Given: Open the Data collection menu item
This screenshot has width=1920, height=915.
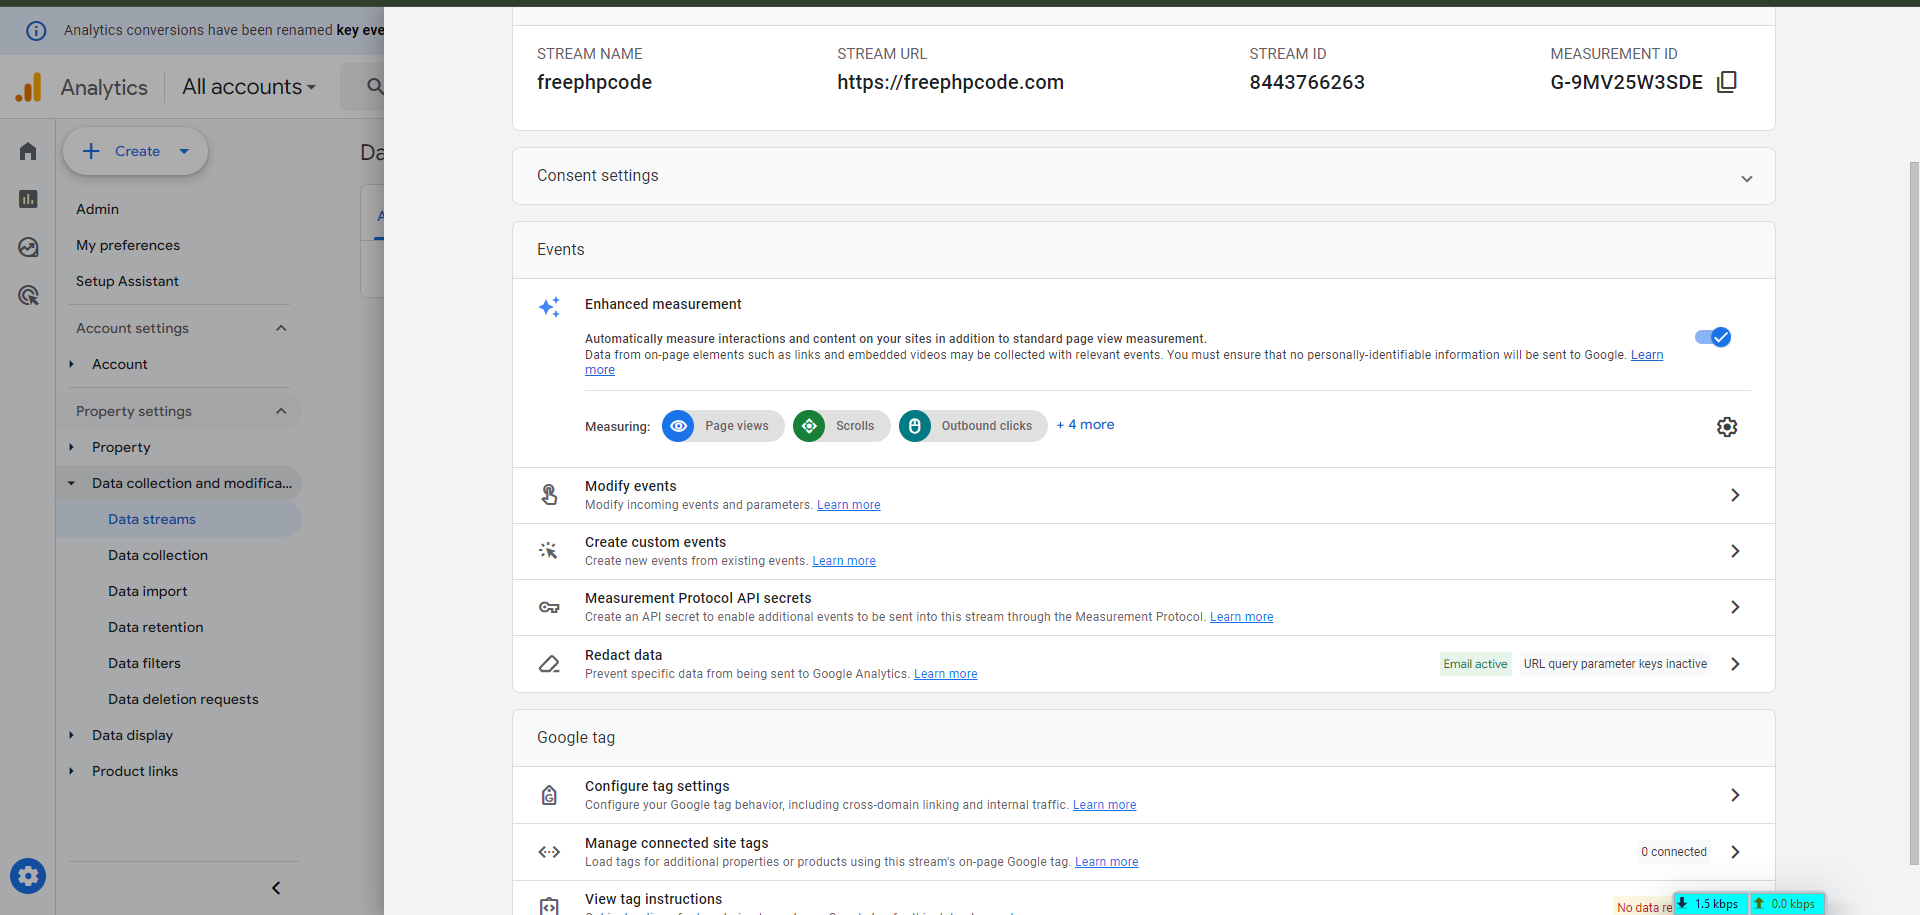Looking at the screenshot, I should click(x=158, y=555).
